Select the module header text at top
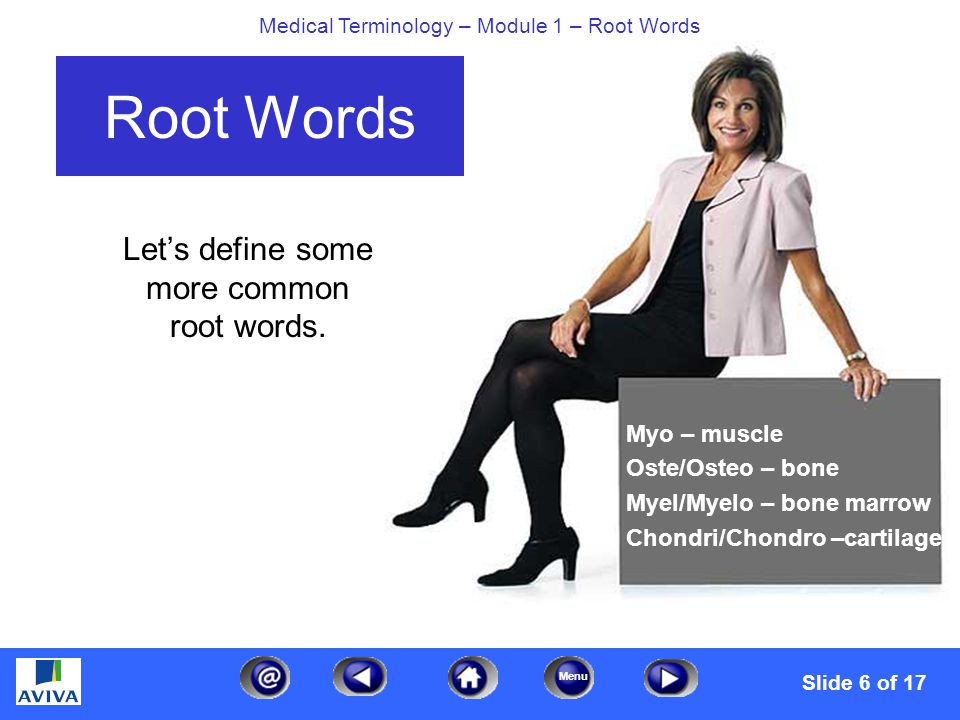 (479, 26)
